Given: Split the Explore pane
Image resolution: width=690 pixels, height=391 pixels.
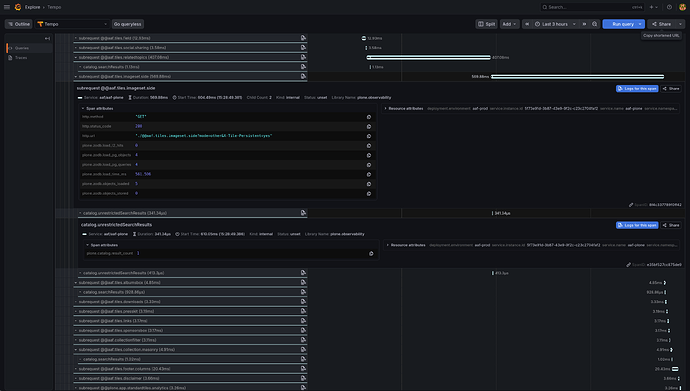Looking at the screenshot, I should click(x=486, y=24).
